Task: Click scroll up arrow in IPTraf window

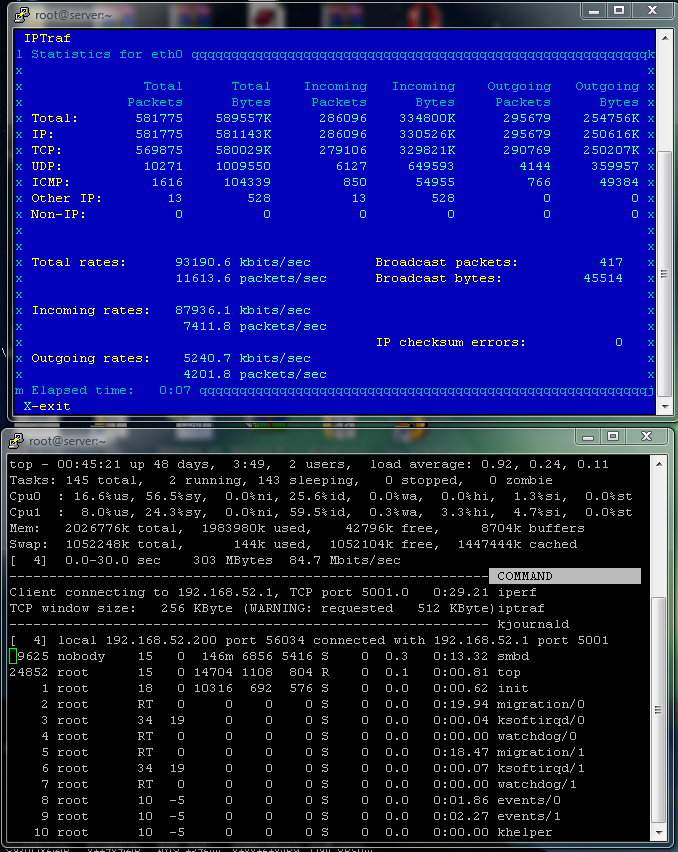Action: 664,38
